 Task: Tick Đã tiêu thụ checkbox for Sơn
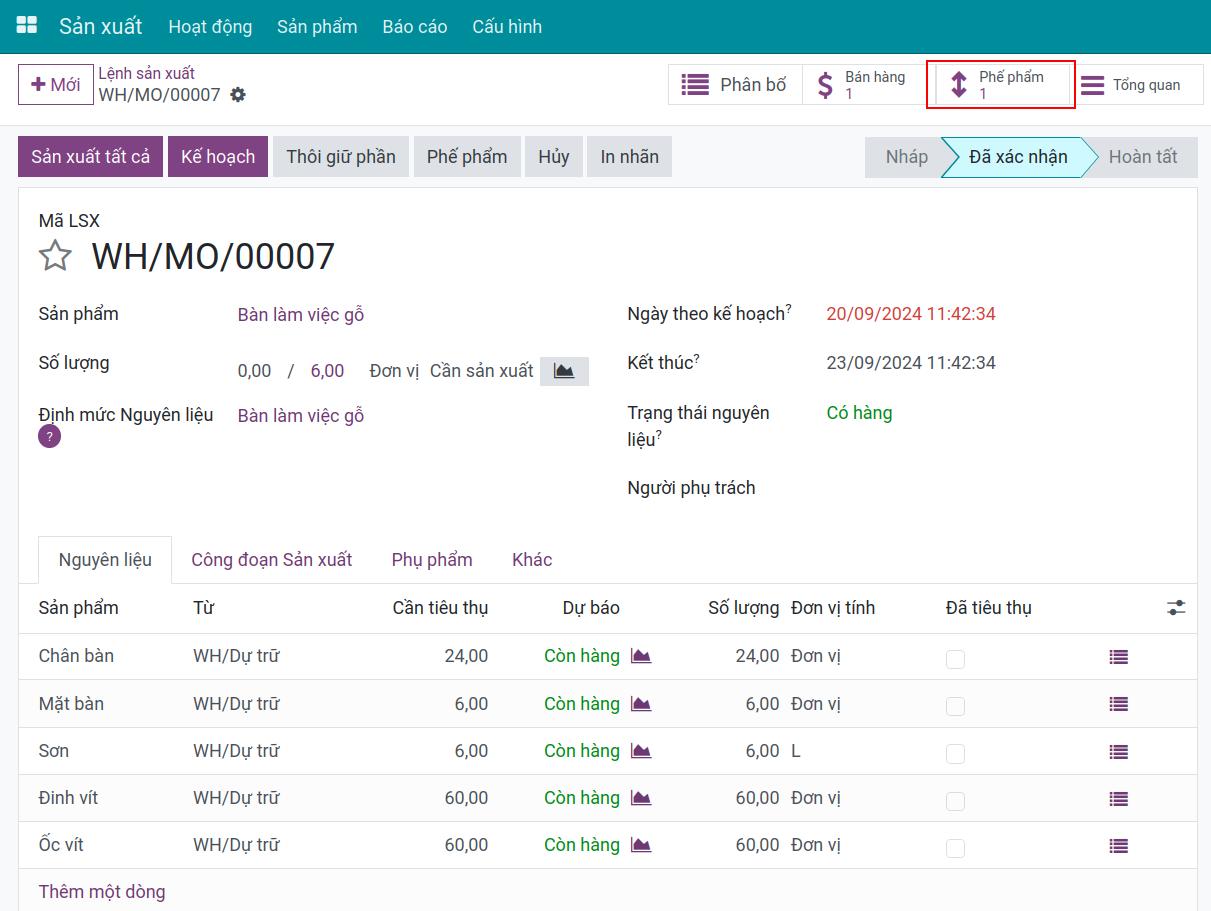(x=955, y=753)
